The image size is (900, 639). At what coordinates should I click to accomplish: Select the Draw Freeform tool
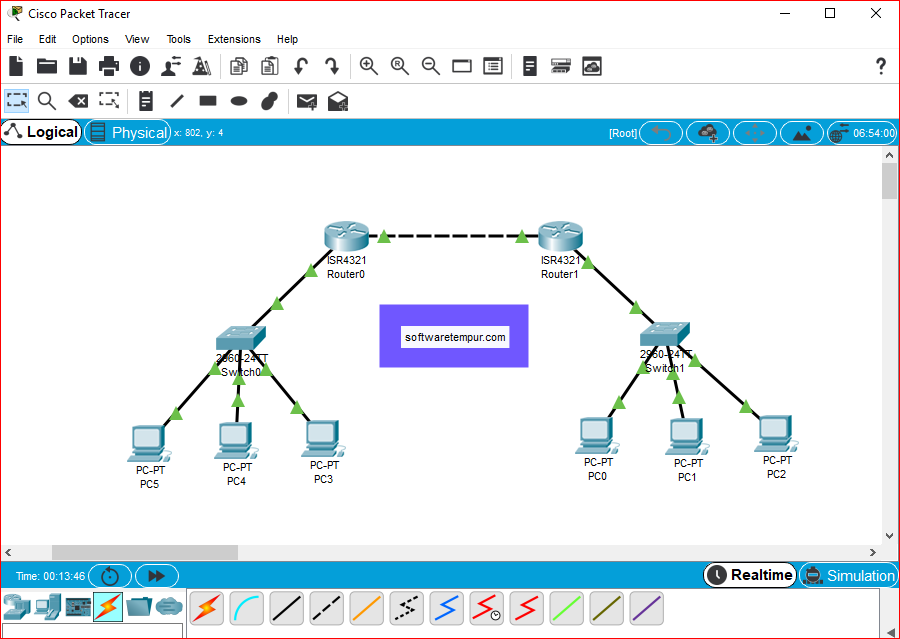(x=269, y=101)
